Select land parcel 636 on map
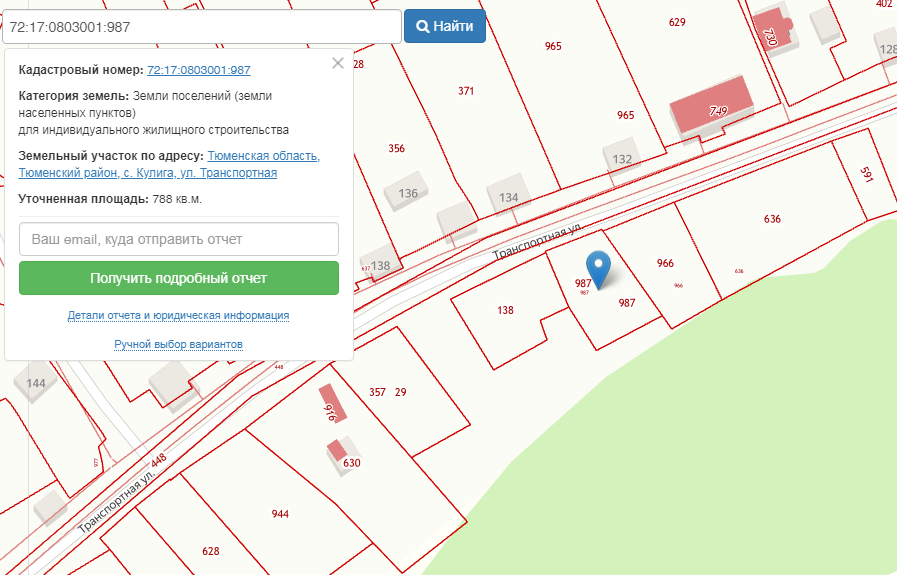Screen dimensions: 897x575 pos(771,219)
